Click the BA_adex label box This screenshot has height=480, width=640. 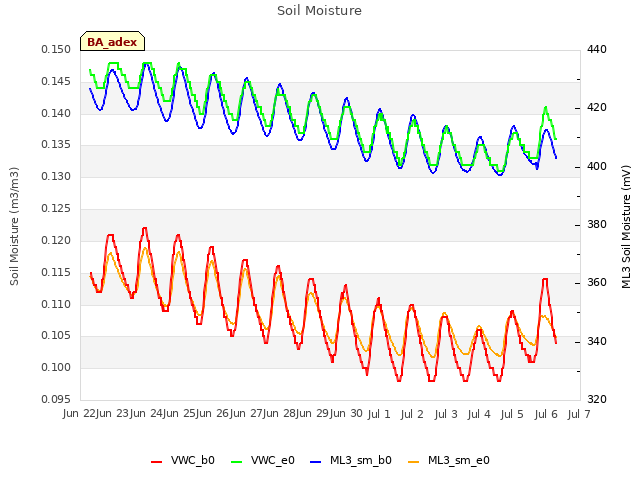click(x=112, y=41)
